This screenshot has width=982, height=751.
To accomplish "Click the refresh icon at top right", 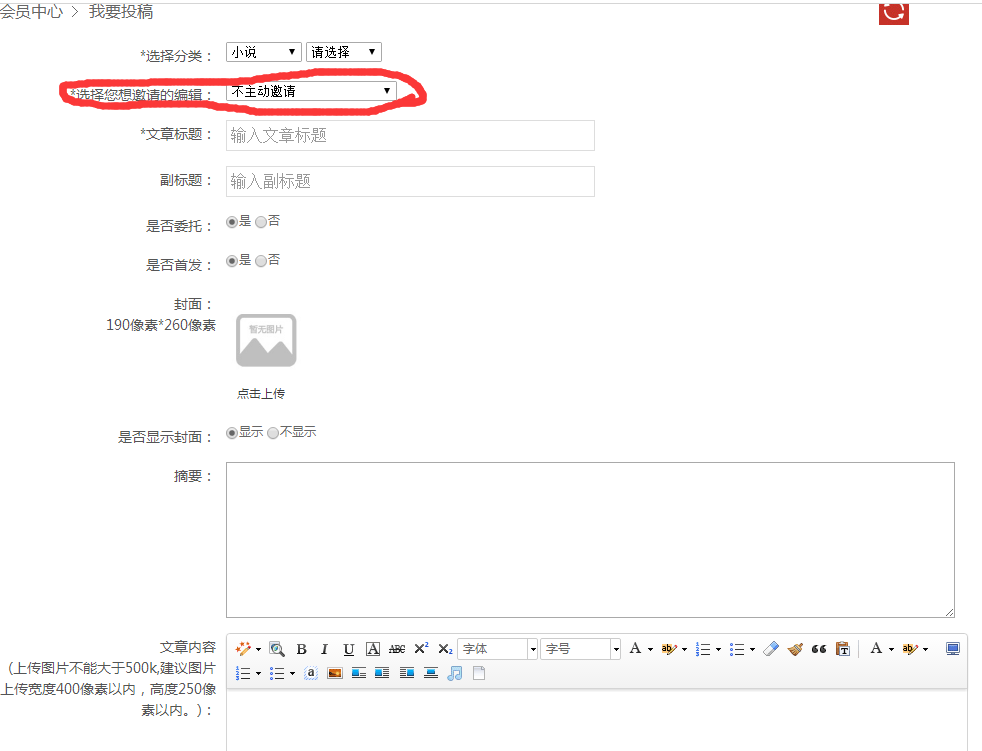I will pos(893,14).
